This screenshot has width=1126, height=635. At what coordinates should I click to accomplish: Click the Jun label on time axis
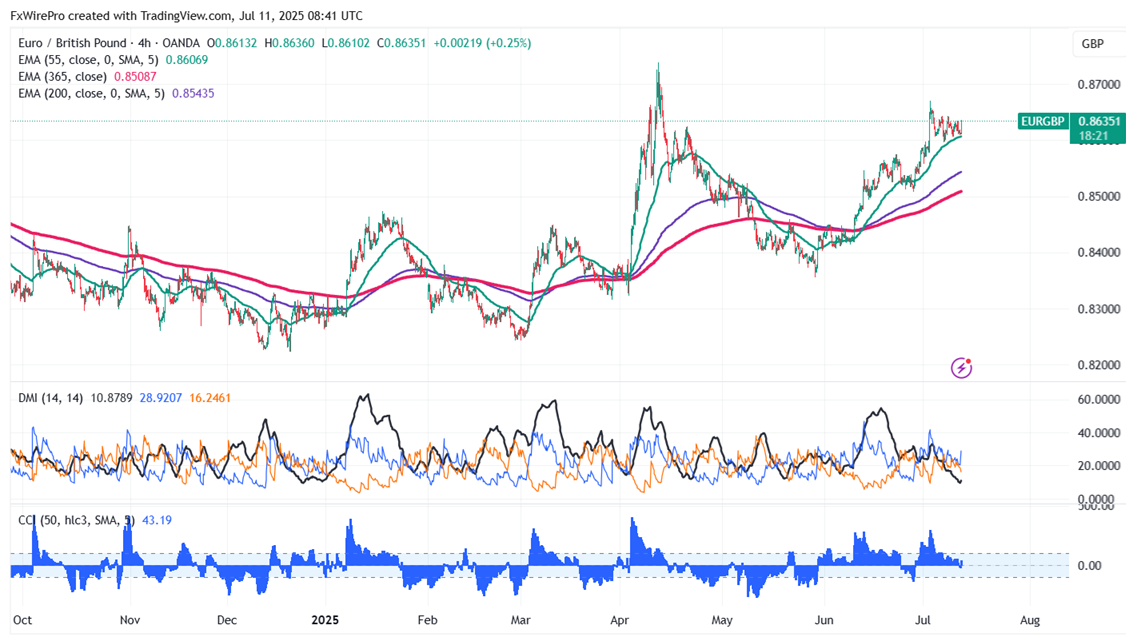tap(824, 620)
